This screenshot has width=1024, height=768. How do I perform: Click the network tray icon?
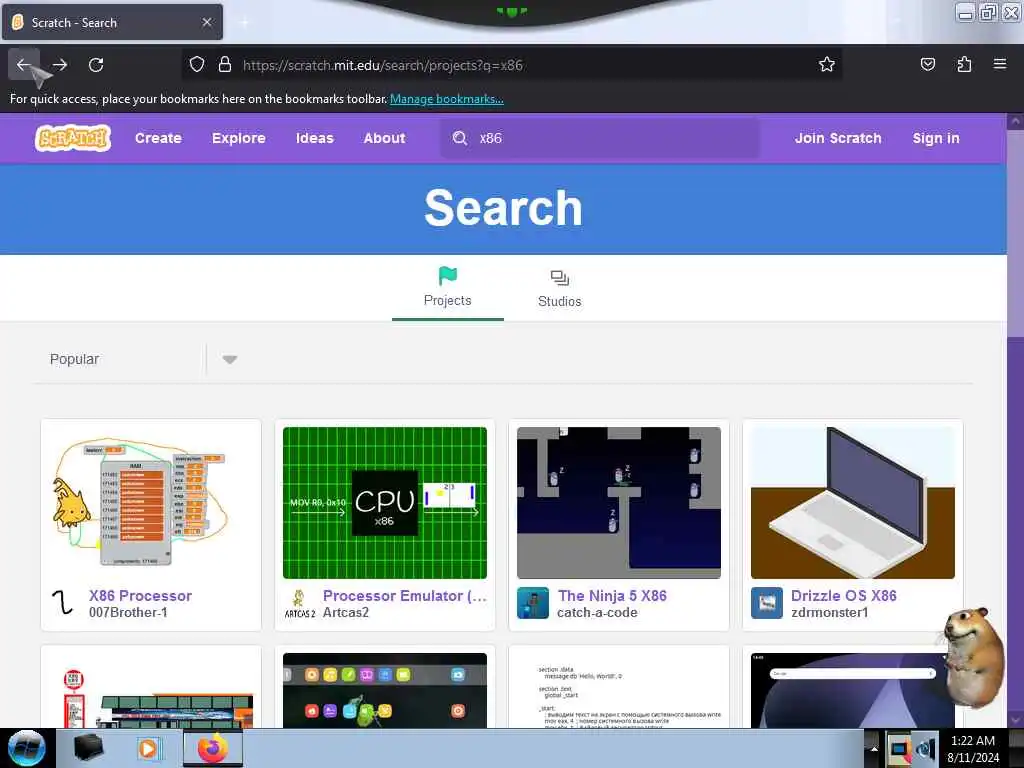click(x=899, y=748)
